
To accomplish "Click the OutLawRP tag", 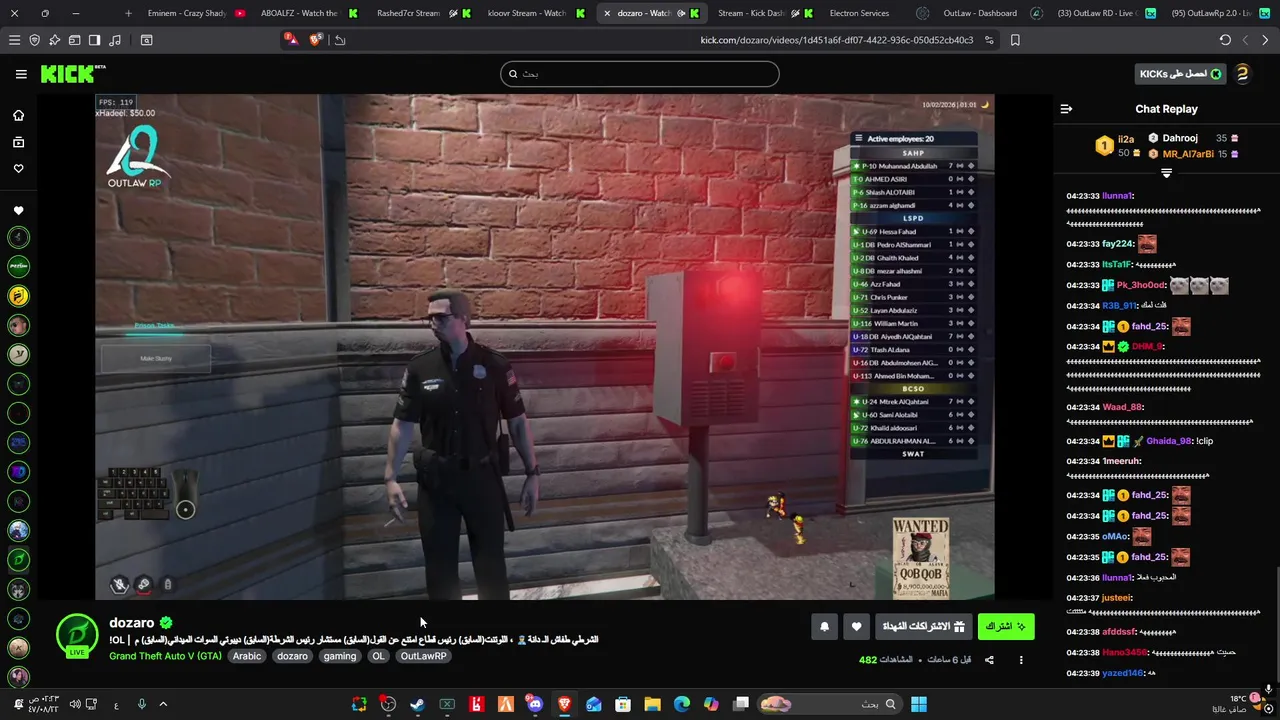I will pyautogui.click(x=423, y=656).
